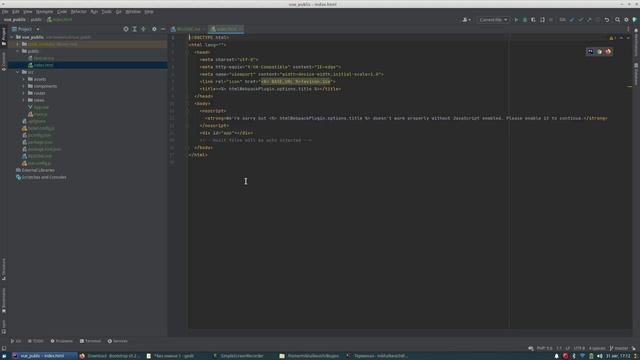Expand the components folder
The image size is (640, 360).
click(24, 86)
